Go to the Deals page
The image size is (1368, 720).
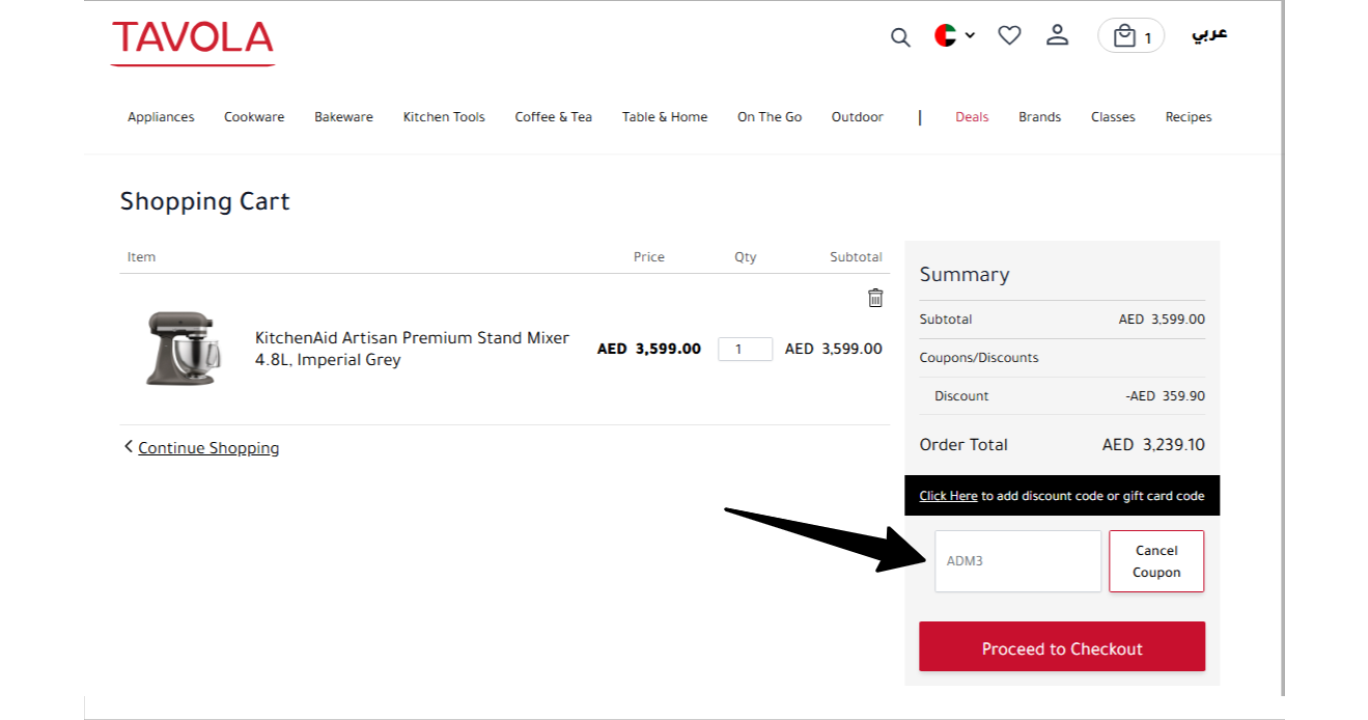(972, 117)
